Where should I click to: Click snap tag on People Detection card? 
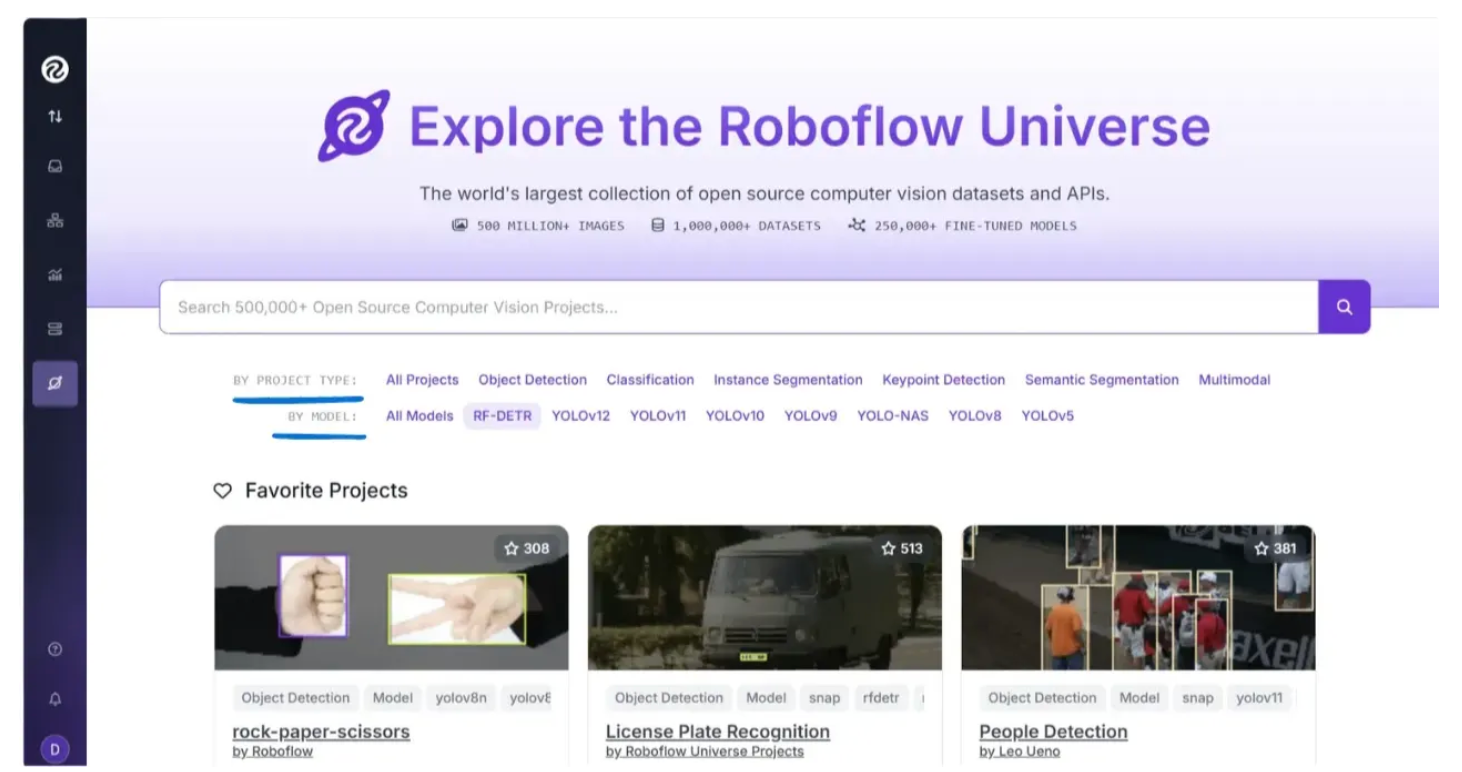[x=1197, y=698]
